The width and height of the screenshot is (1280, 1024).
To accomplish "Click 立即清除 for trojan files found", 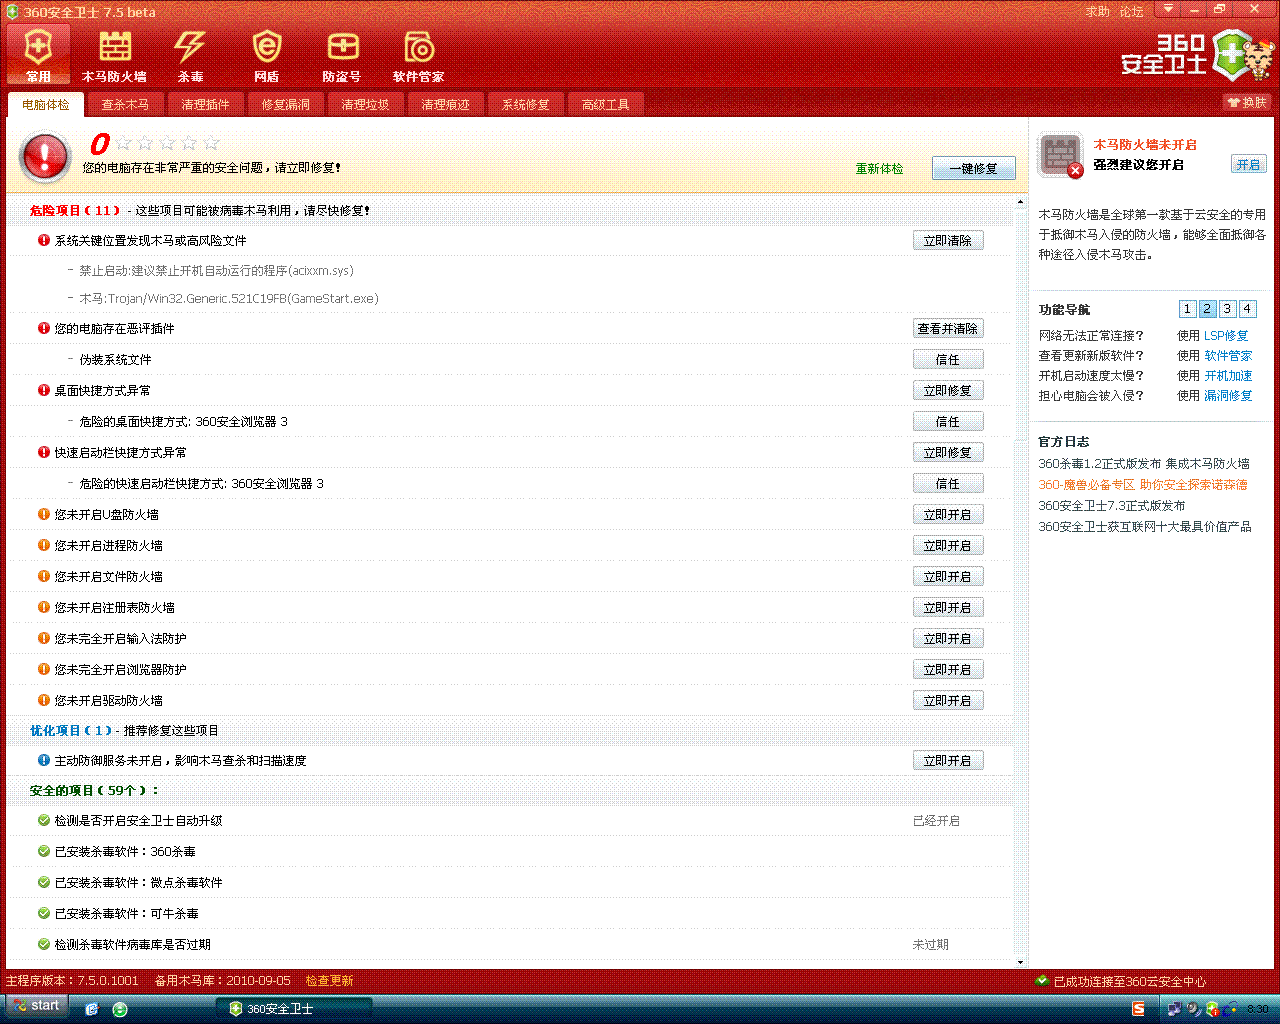I will tap(947, 241).
